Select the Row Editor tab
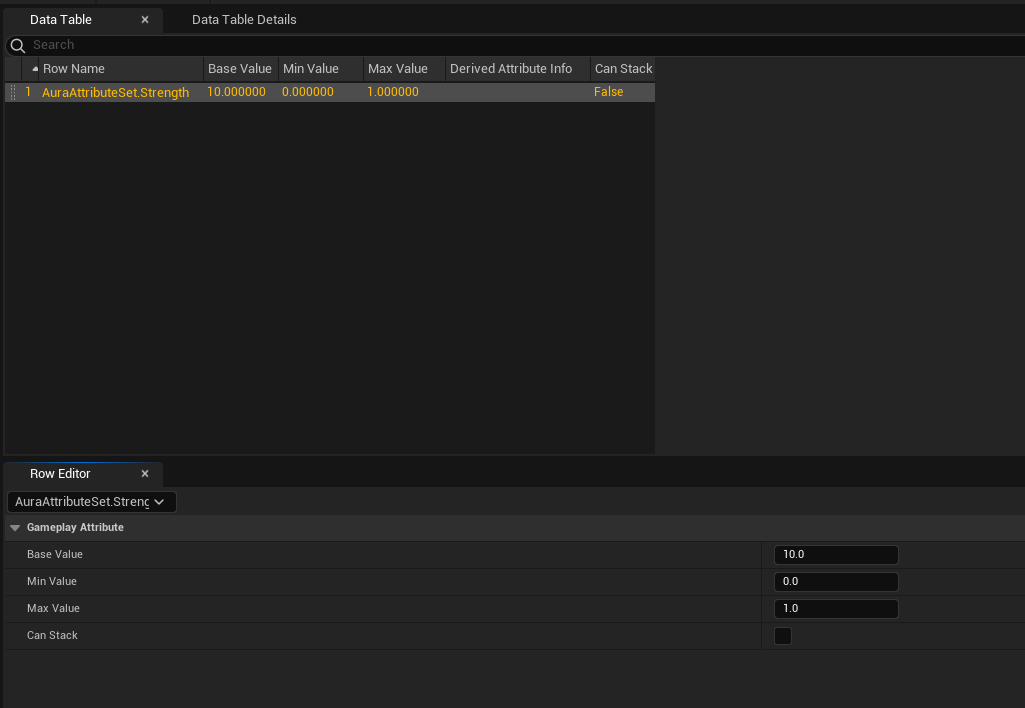This screenshot has width=1025, height=708. pyautogui.click(x=60, y=473)
